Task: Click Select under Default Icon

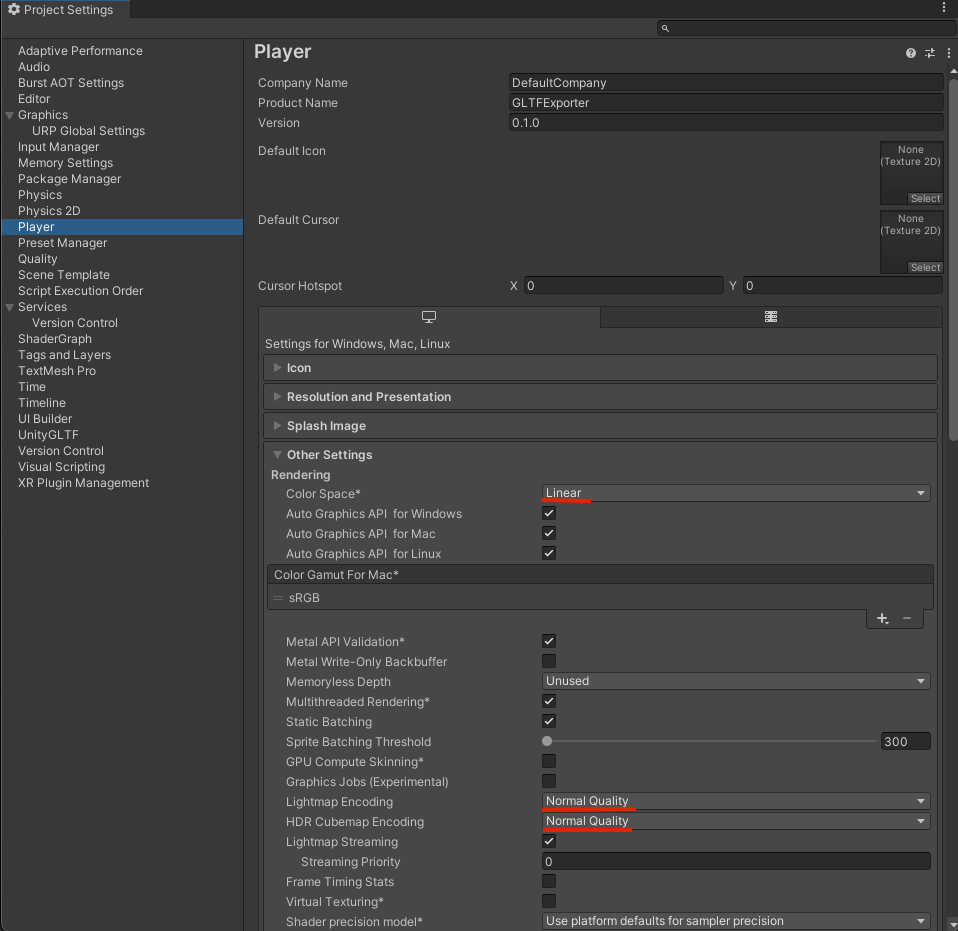Action: pos(925,199)
